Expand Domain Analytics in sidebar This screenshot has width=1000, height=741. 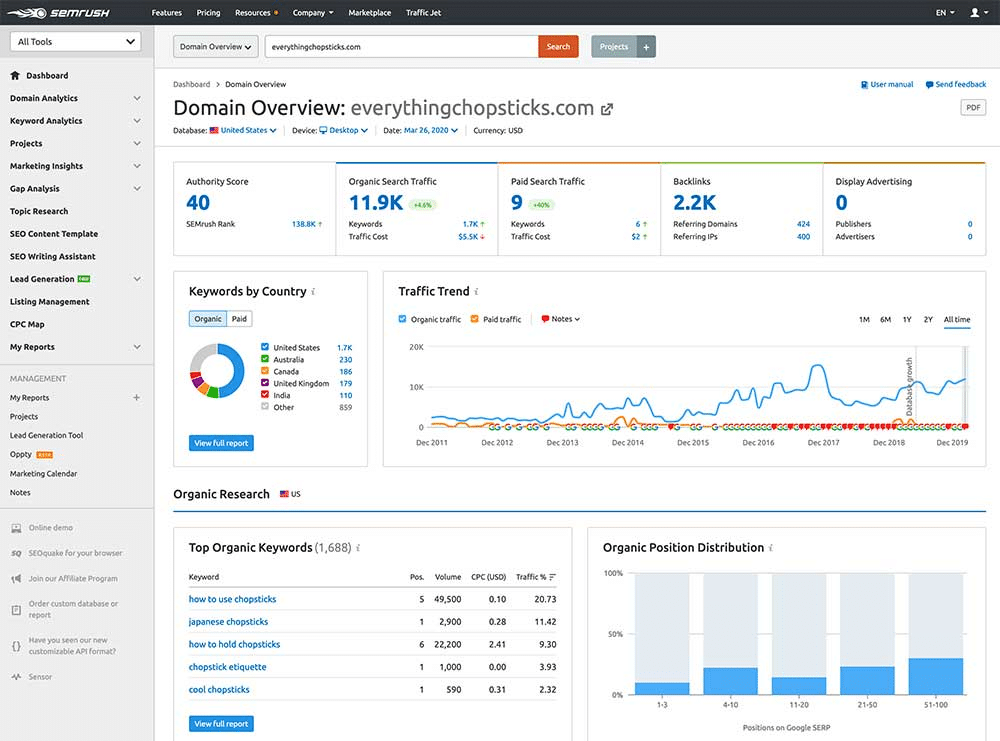click(x=75, y=98)
